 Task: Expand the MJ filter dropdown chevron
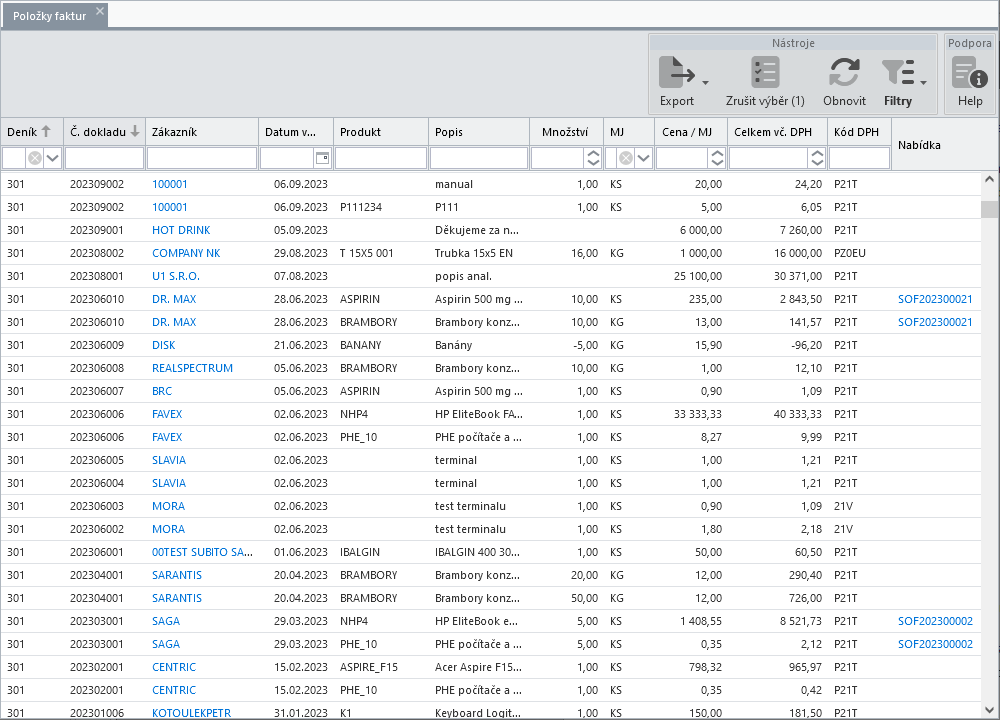[643, 158]
